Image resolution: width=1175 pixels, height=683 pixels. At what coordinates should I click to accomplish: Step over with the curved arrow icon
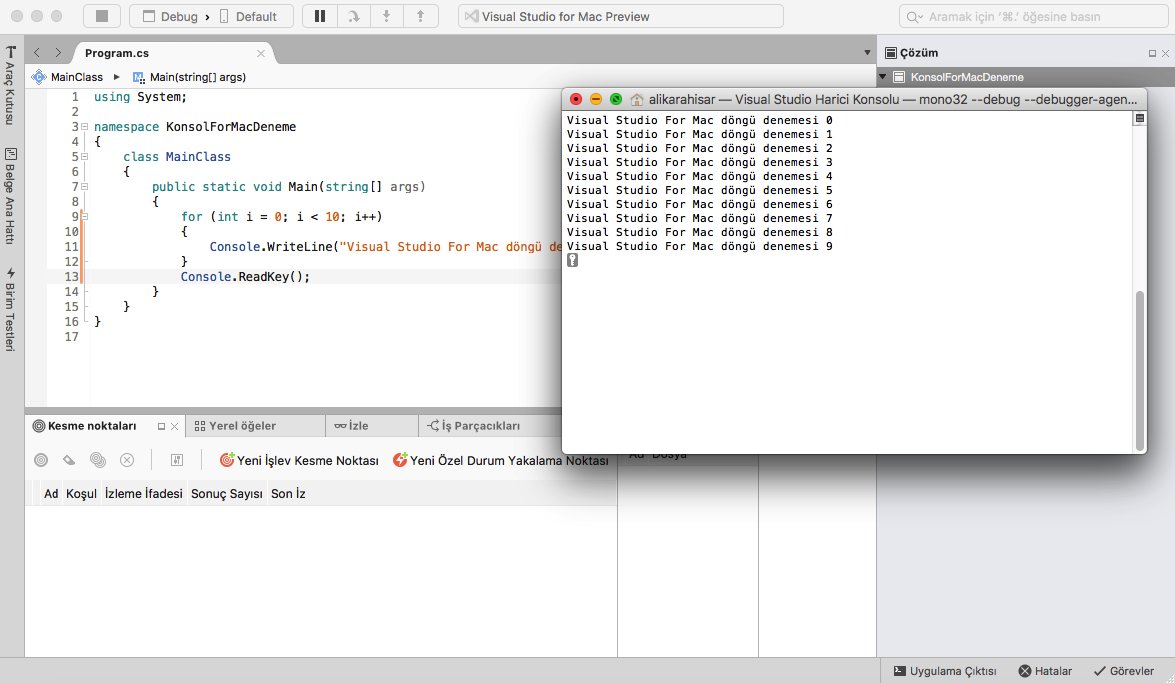[x=354, y=16]
